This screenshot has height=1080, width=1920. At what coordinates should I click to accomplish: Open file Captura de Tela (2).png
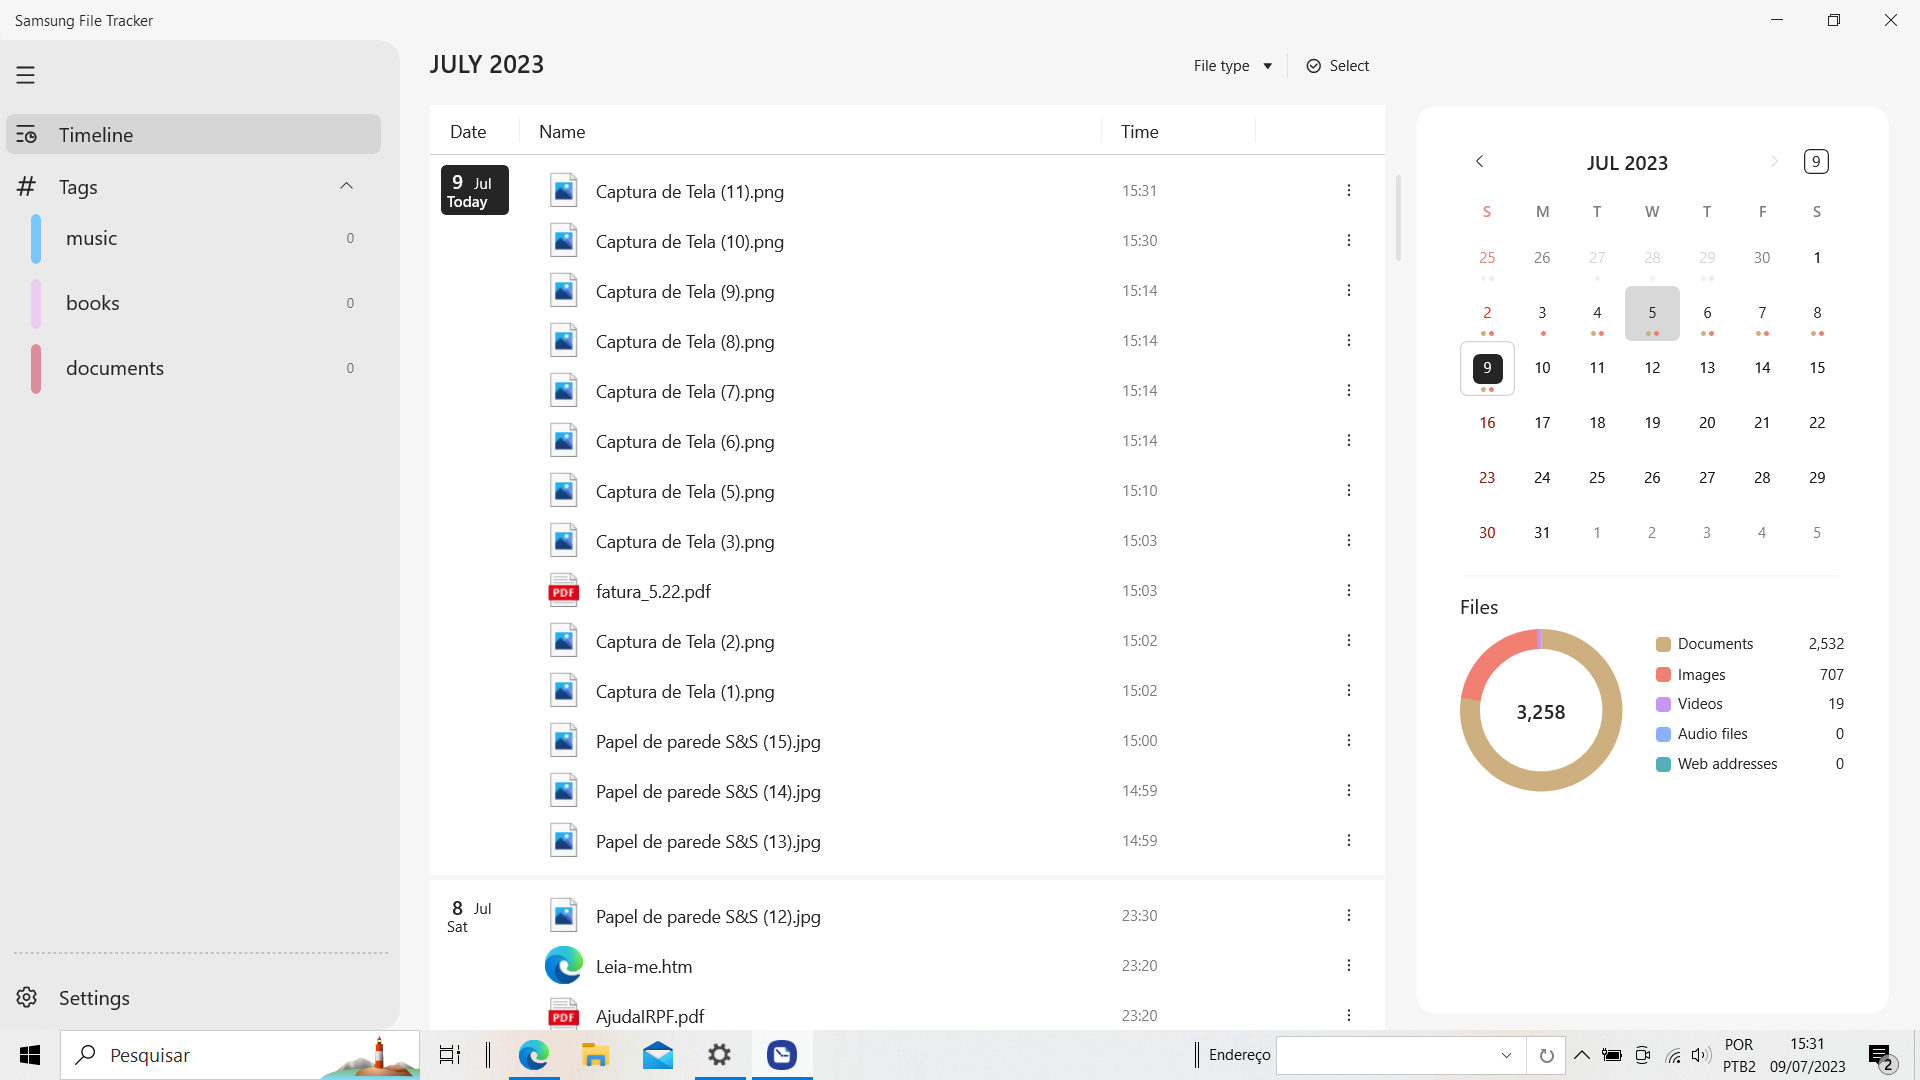pos(685,641)
